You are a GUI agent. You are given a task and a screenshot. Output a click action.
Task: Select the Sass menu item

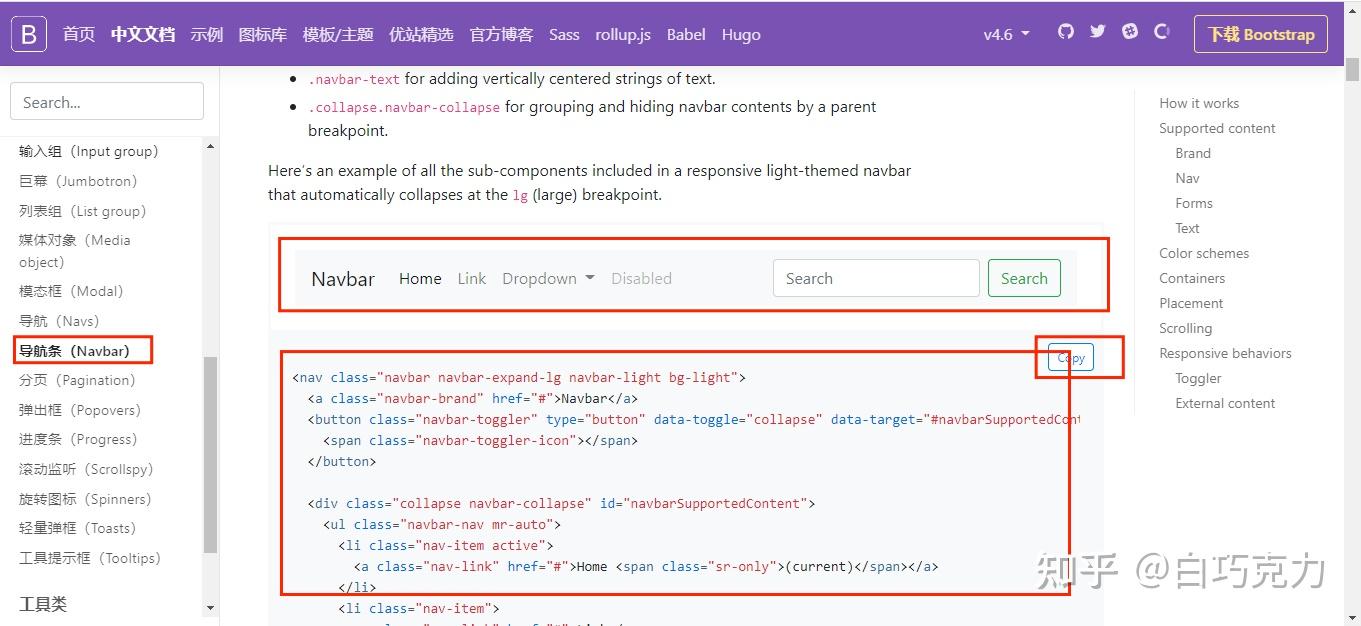coord(563,33)
